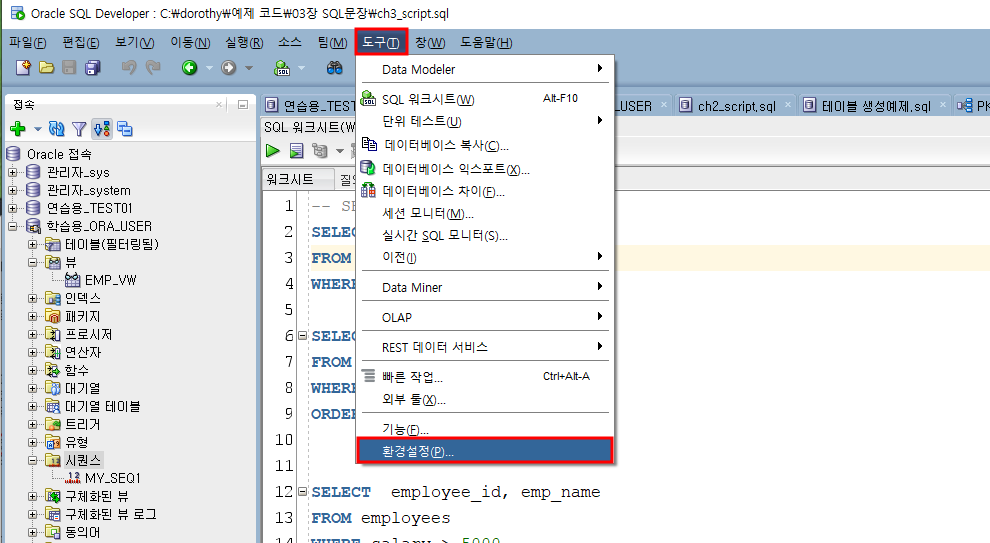This screenshot has height=543, width=990.
Task: Close the ch2_script.sql tab
Action: 788,105
